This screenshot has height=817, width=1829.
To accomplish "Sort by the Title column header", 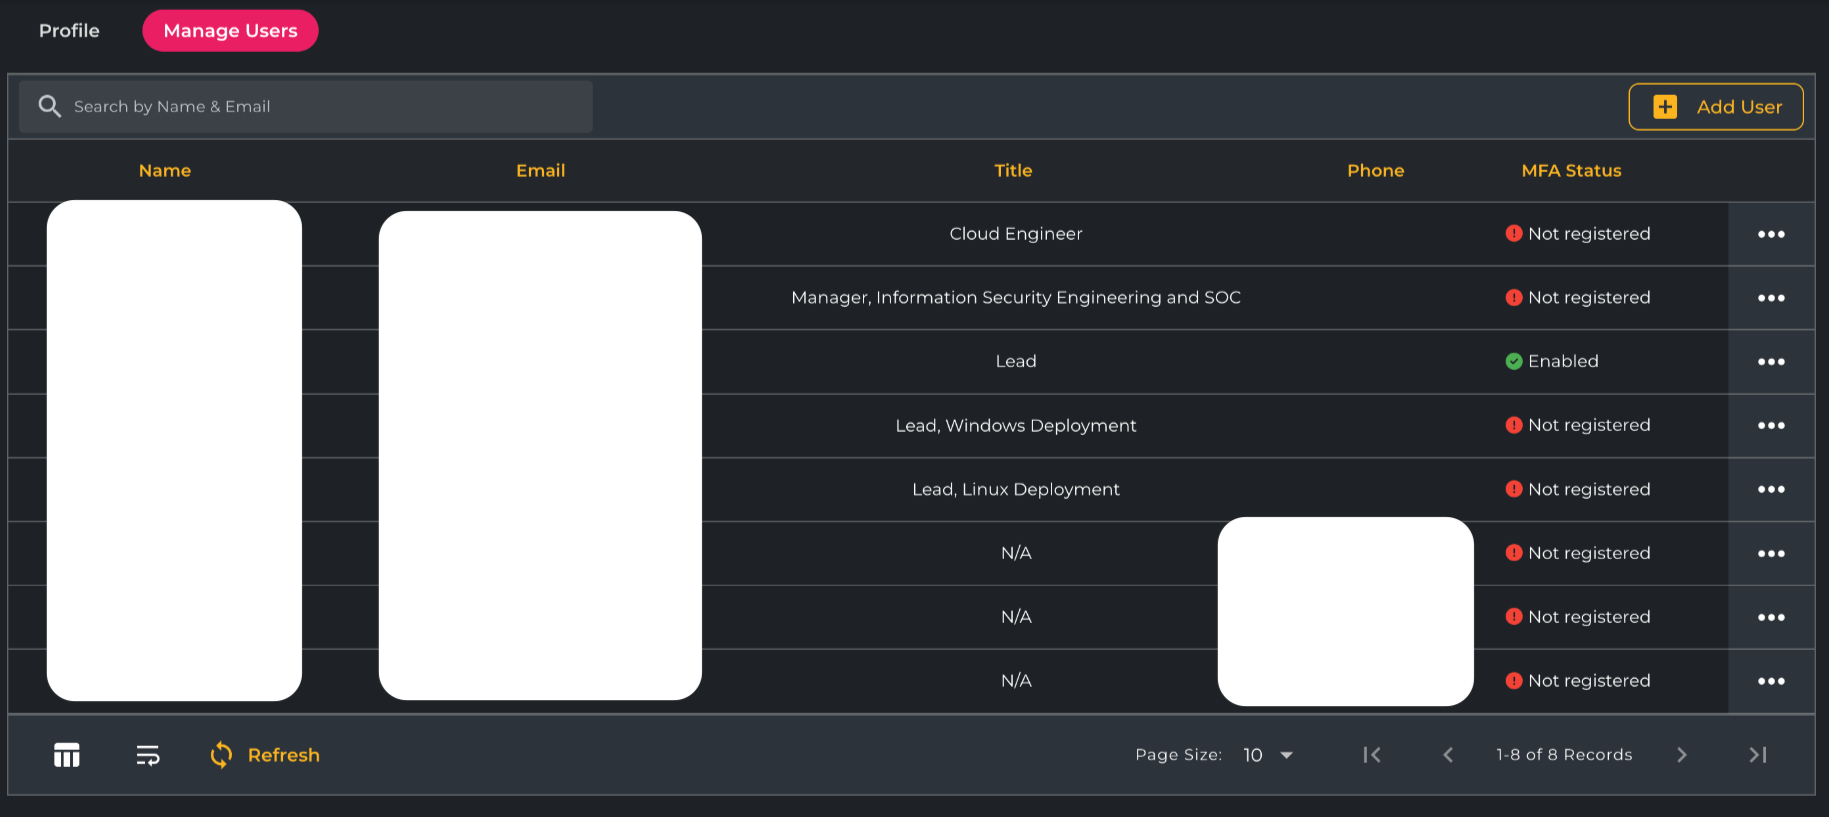I will [x=1013, y=171].
